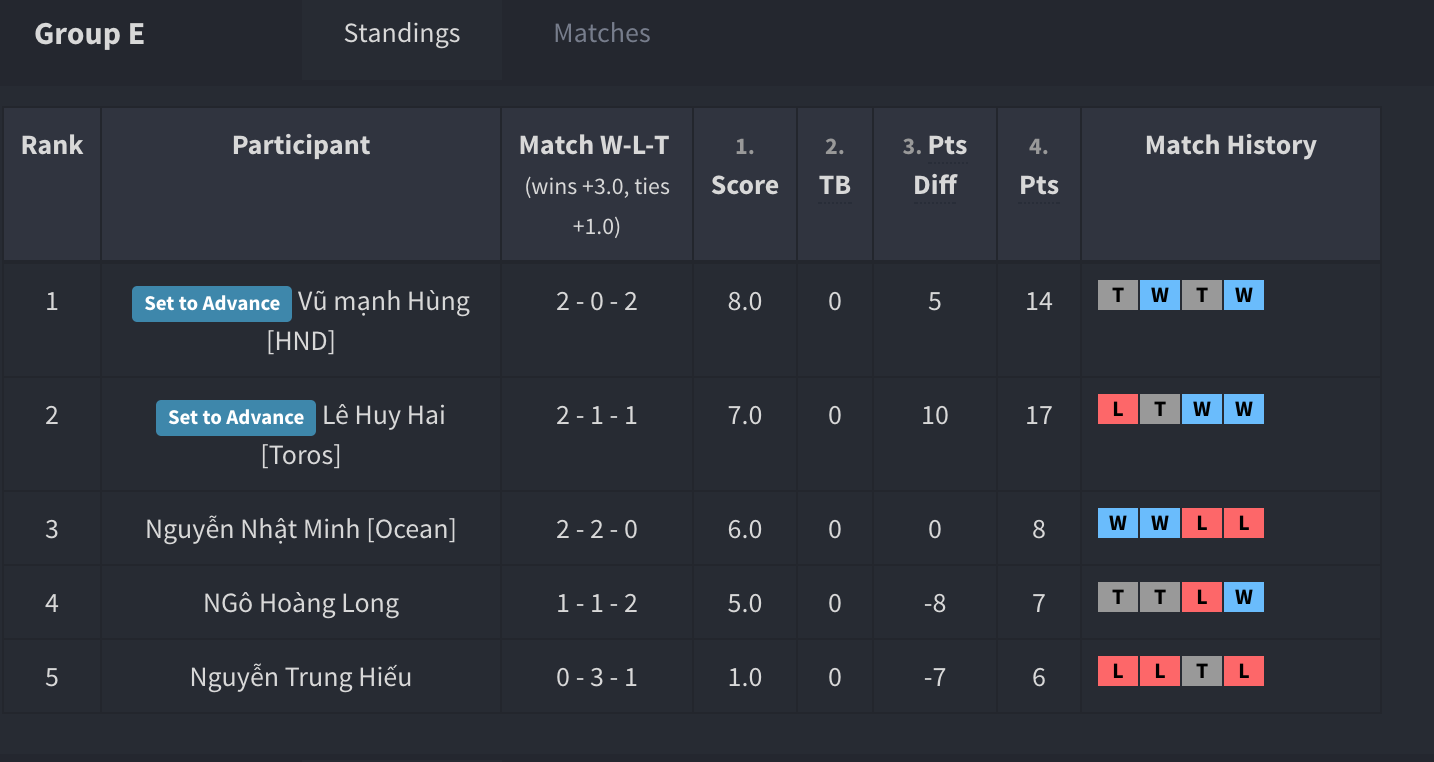Click the red L badge for Lê Huy Hai
The height and width of the screenshot is (762, 1434).
[1118, 409]
